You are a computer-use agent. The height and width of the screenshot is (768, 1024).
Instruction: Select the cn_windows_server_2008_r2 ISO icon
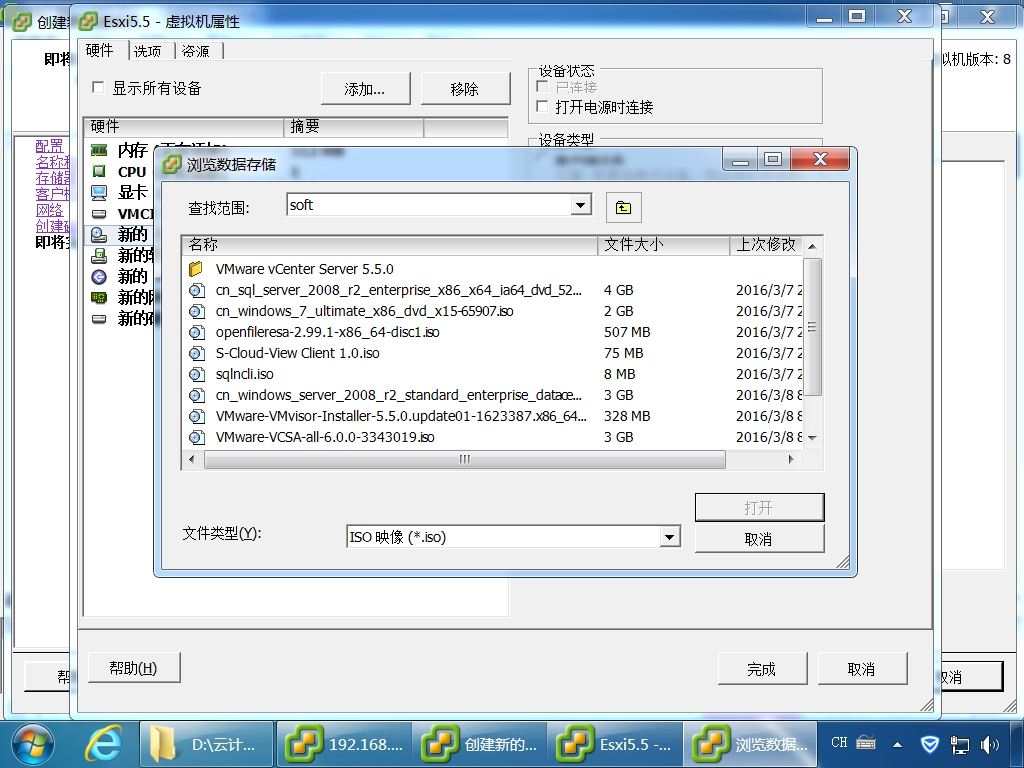click(197, 395)
